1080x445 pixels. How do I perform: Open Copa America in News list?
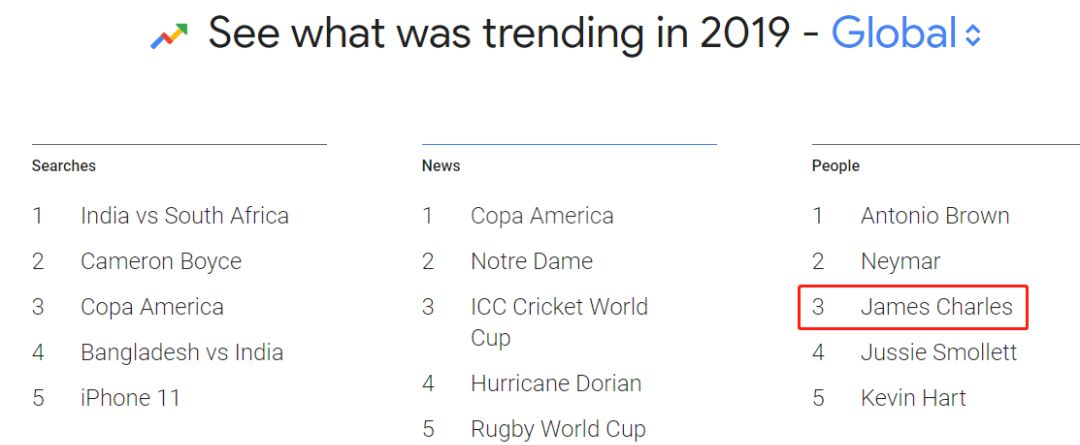(542, 216)
